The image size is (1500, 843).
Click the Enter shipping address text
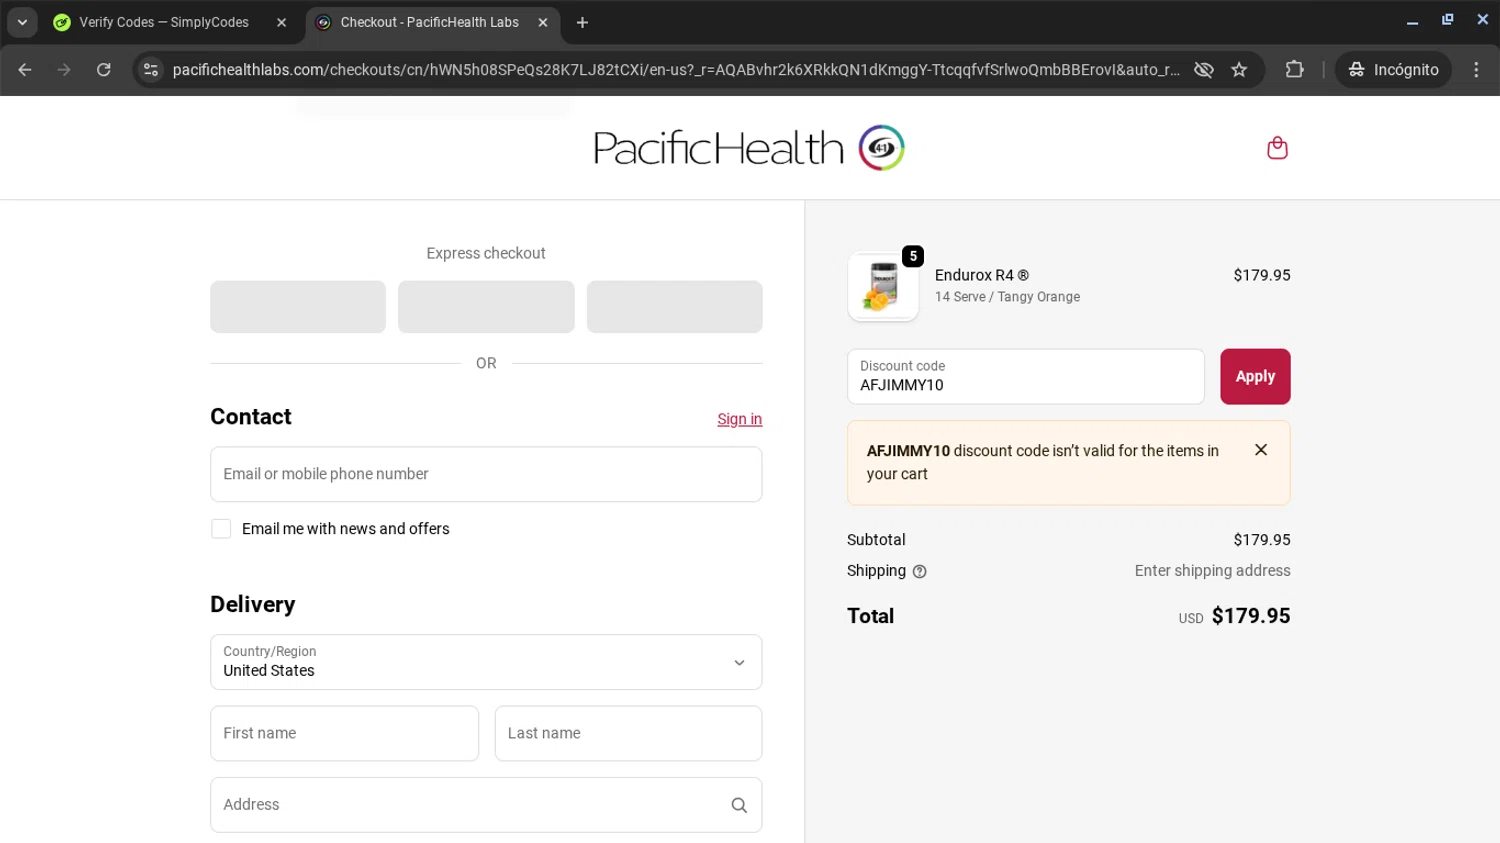coord(1212,571)
